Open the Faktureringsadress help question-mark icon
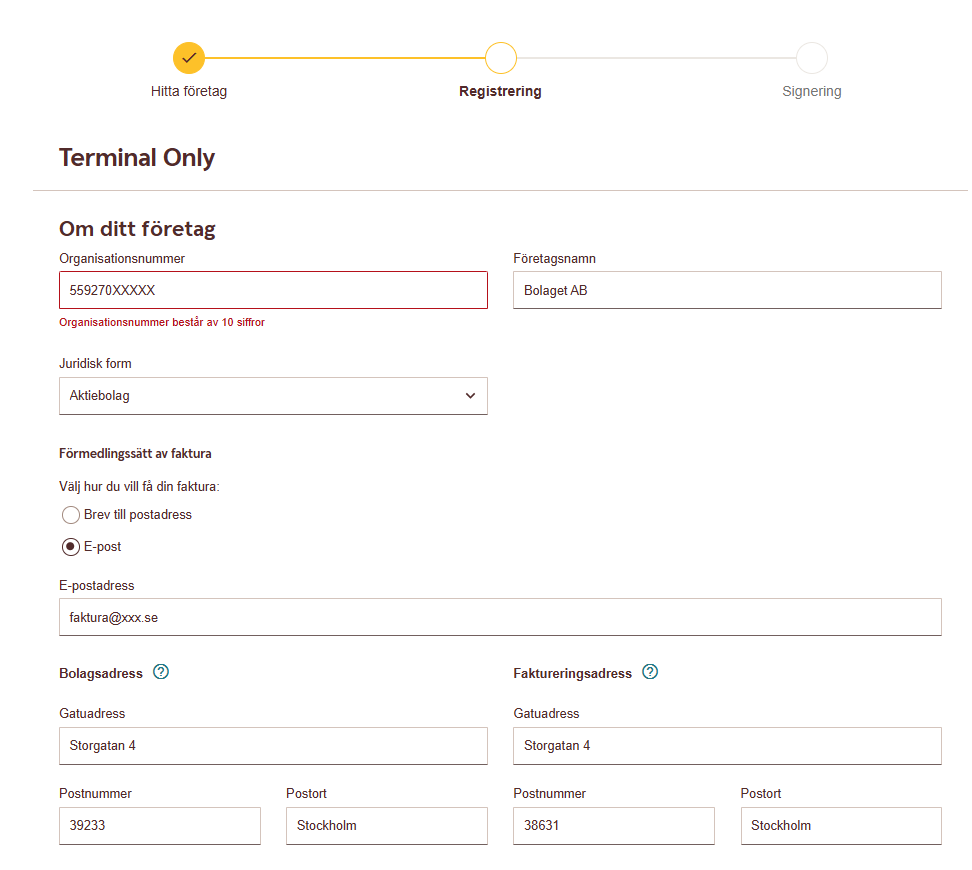Image resolution: width=972 pixels, height=870 pixels. (650, 672)
